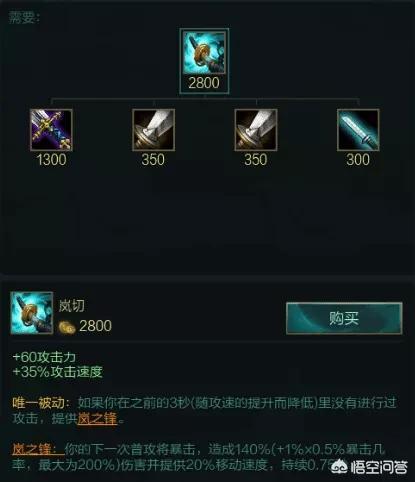This screenshot has width=415, height=482.
Task: Buy the item with the 购买 button
Action: pos(344,318)
